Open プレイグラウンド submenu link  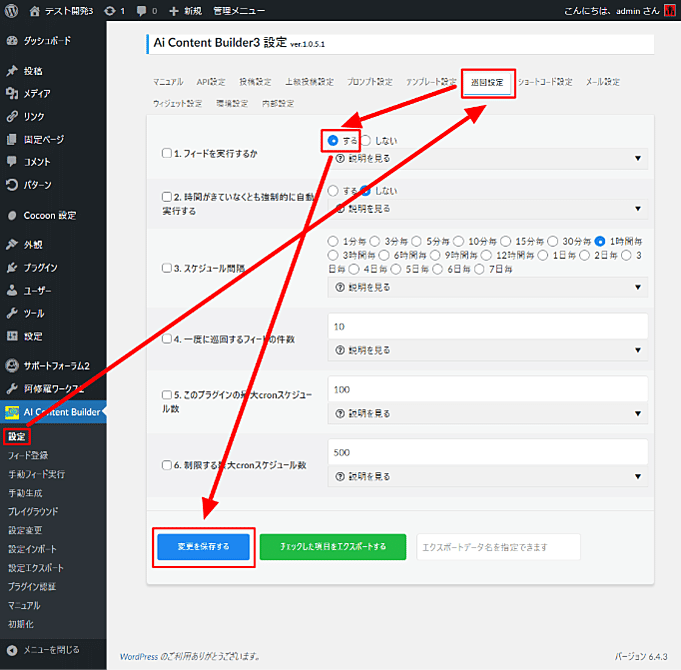click(33, 512)
